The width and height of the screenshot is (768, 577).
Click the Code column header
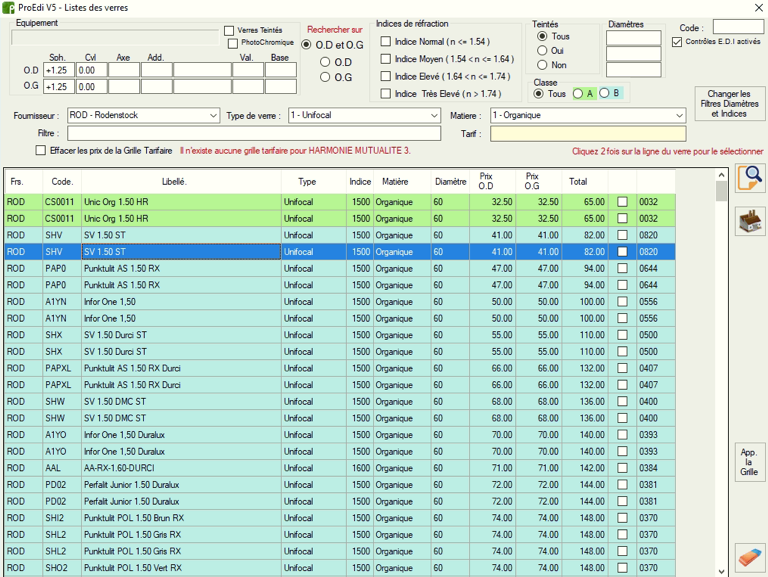[62, 182]
